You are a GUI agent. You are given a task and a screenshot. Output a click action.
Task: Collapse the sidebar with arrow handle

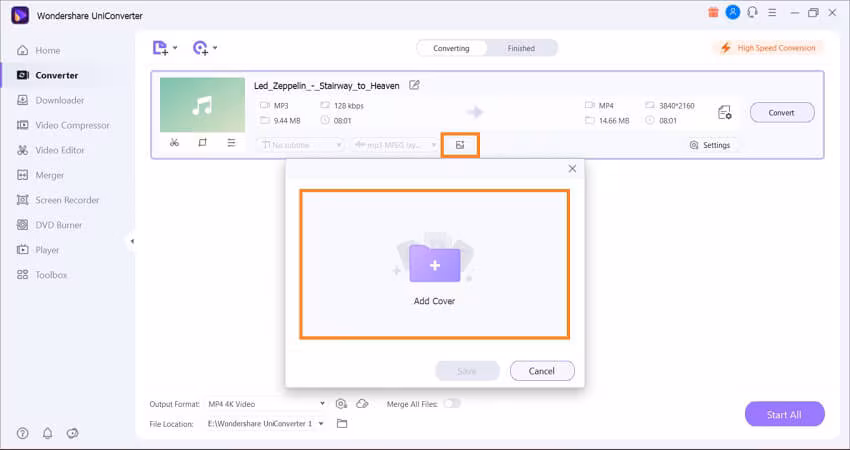click(x=132, y=241)
